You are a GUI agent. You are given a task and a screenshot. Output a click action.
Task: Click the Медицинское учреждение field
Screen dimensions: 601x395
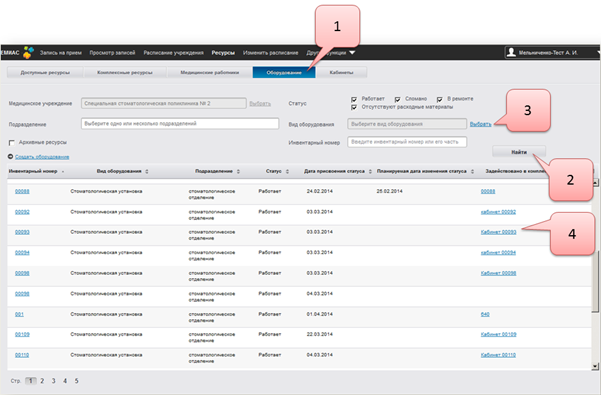(x=164, y=103)
